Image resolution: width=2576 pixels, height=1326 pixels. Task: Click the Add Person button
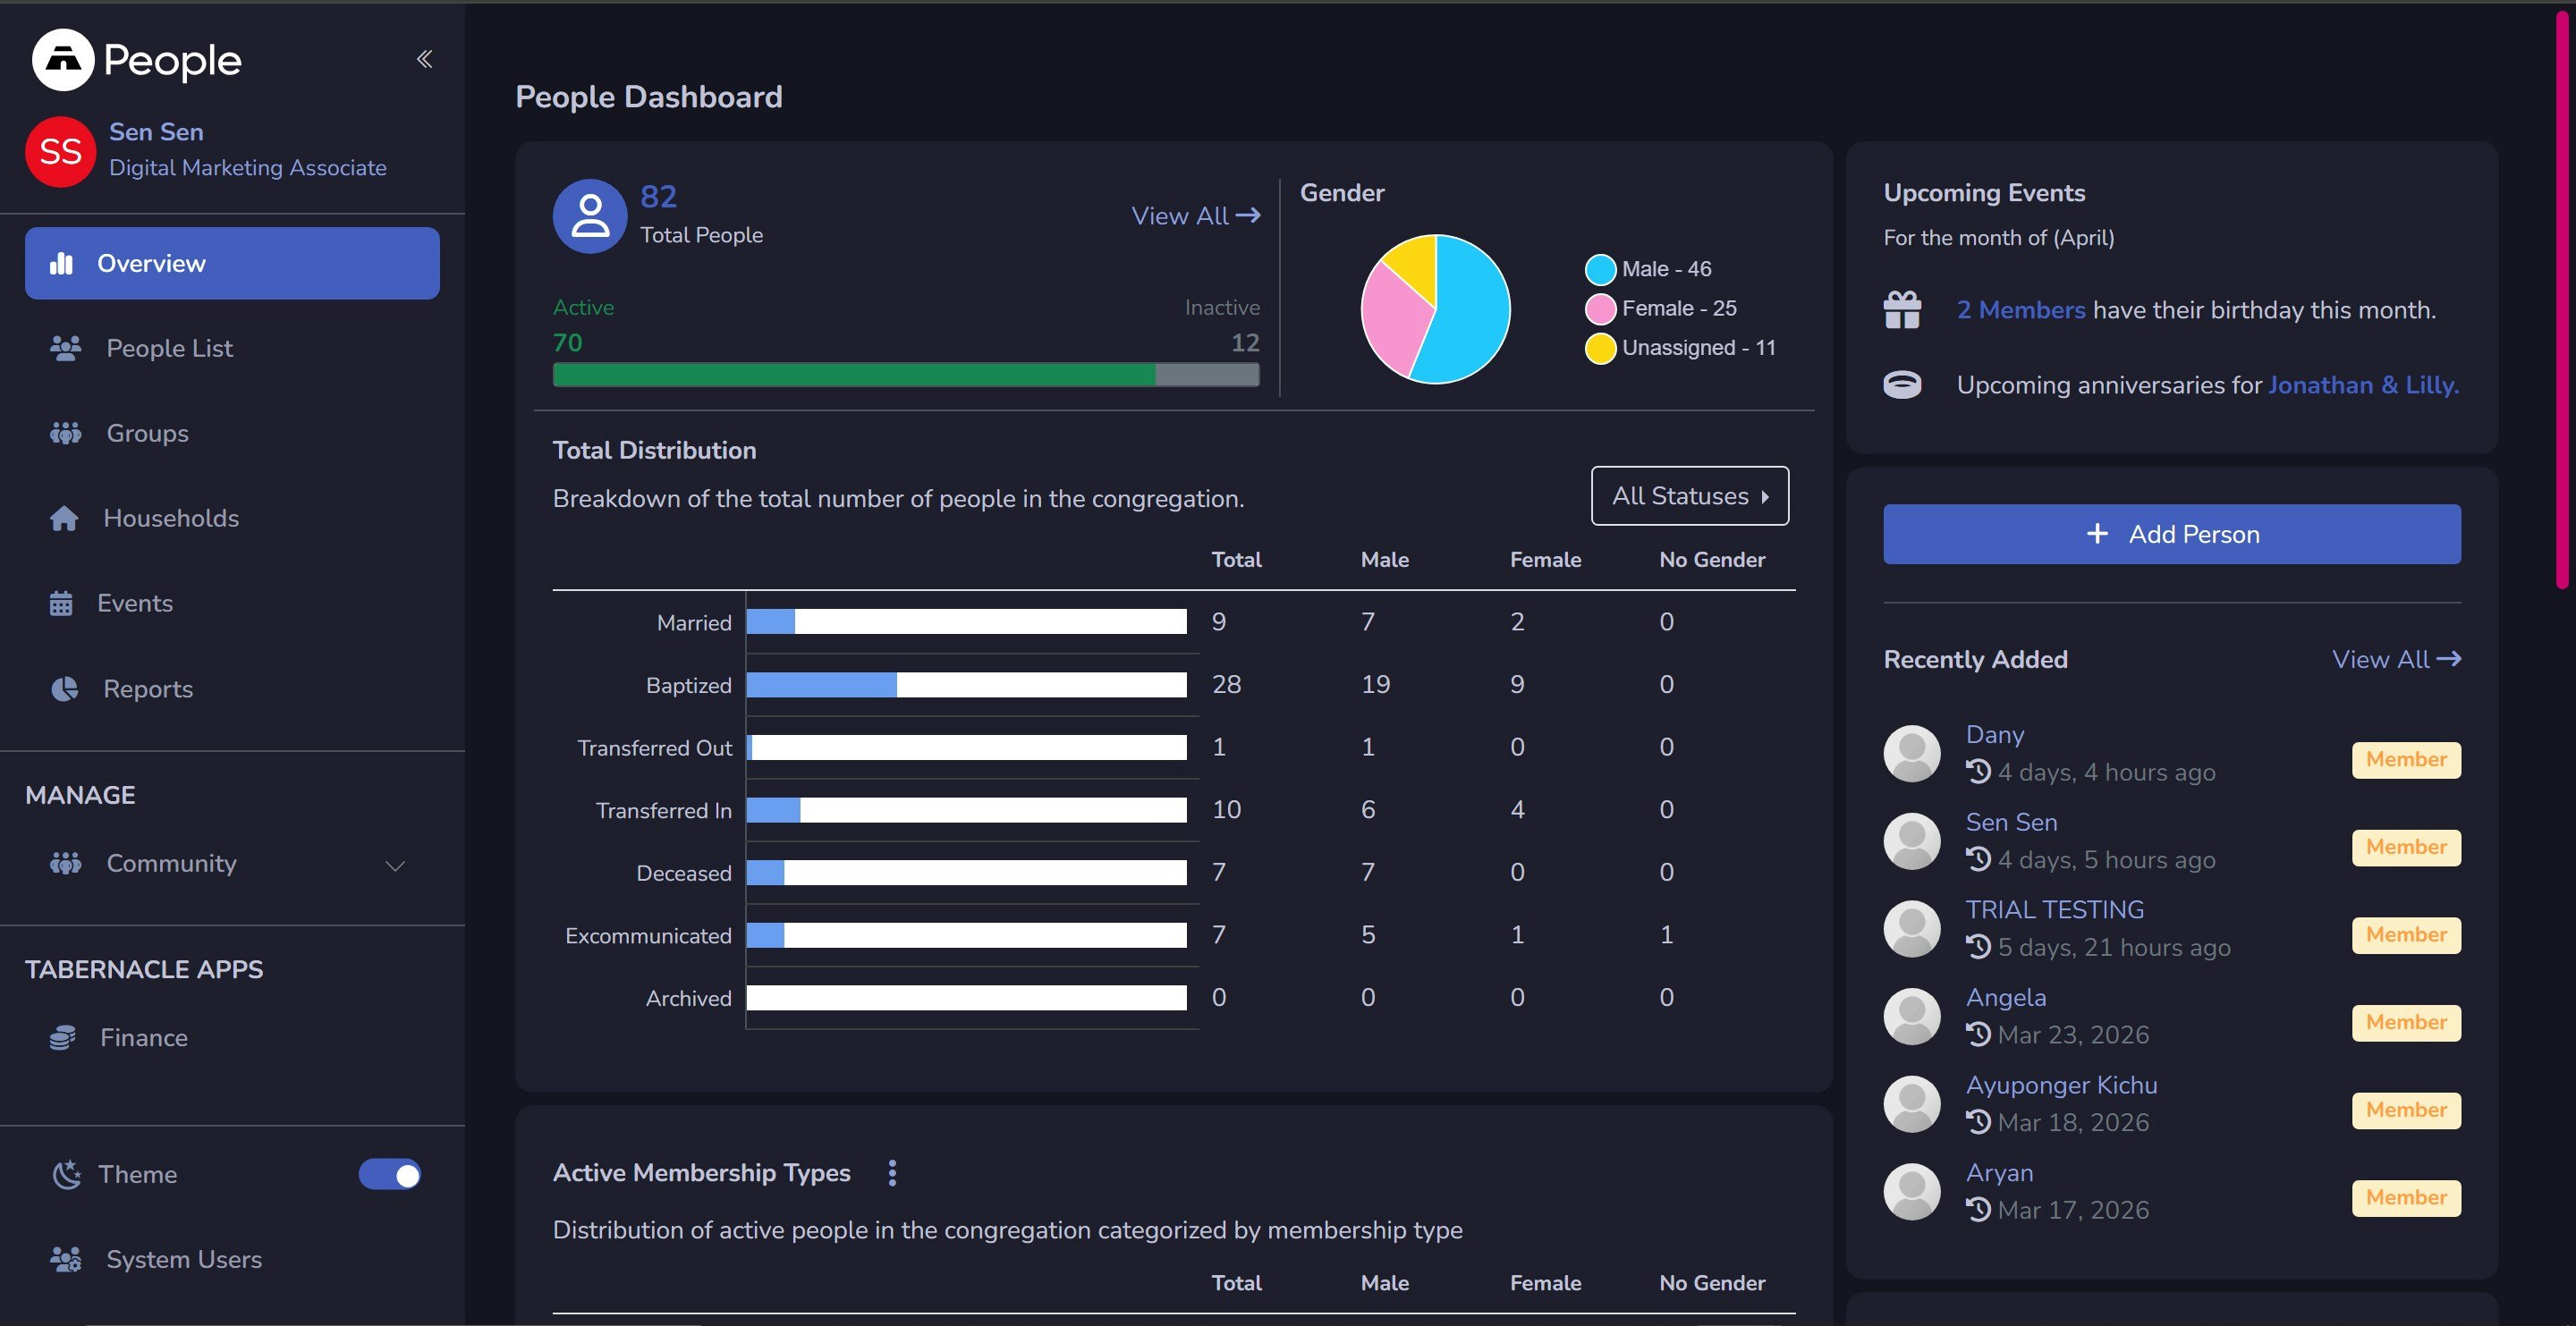point(2171,534)
